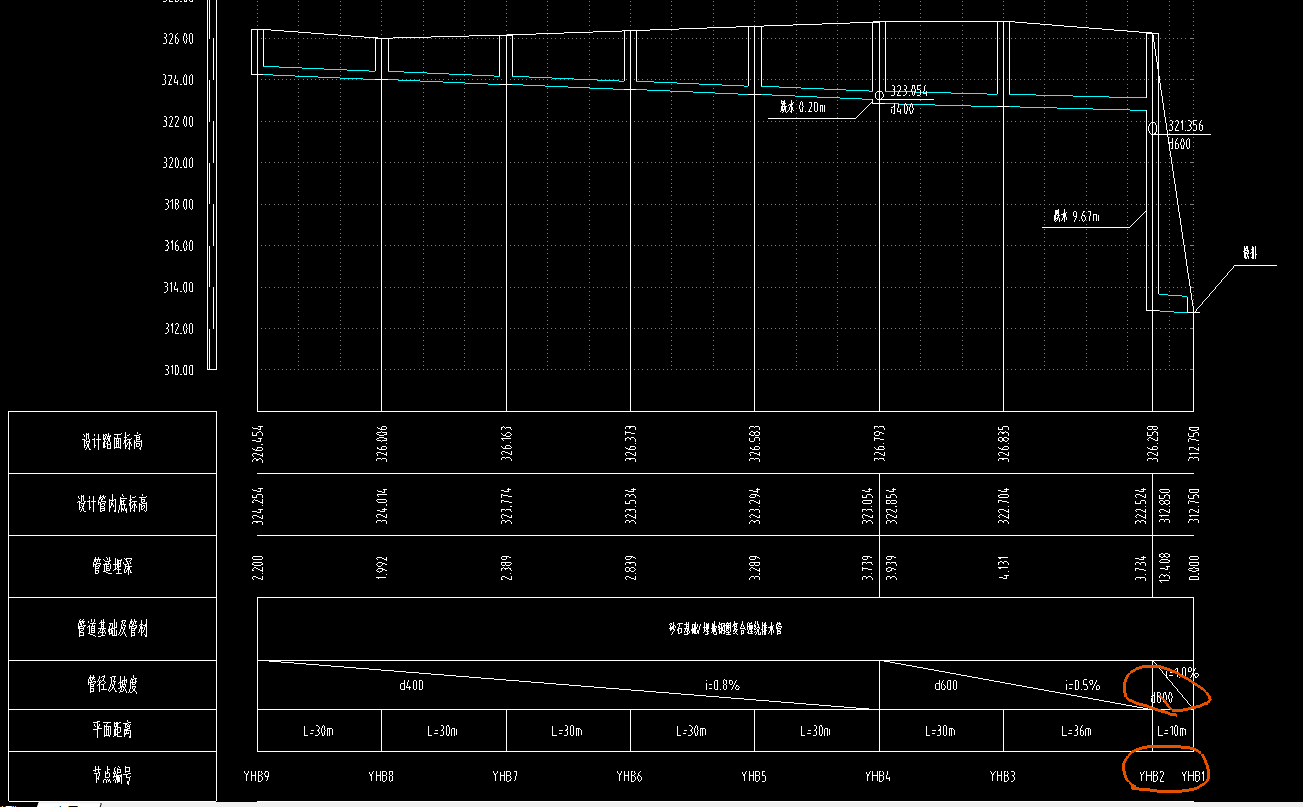Select the 跌水 0.20m drop annotation
The height and width of the screenshot is (807, 1303).
tap(804, 106)
